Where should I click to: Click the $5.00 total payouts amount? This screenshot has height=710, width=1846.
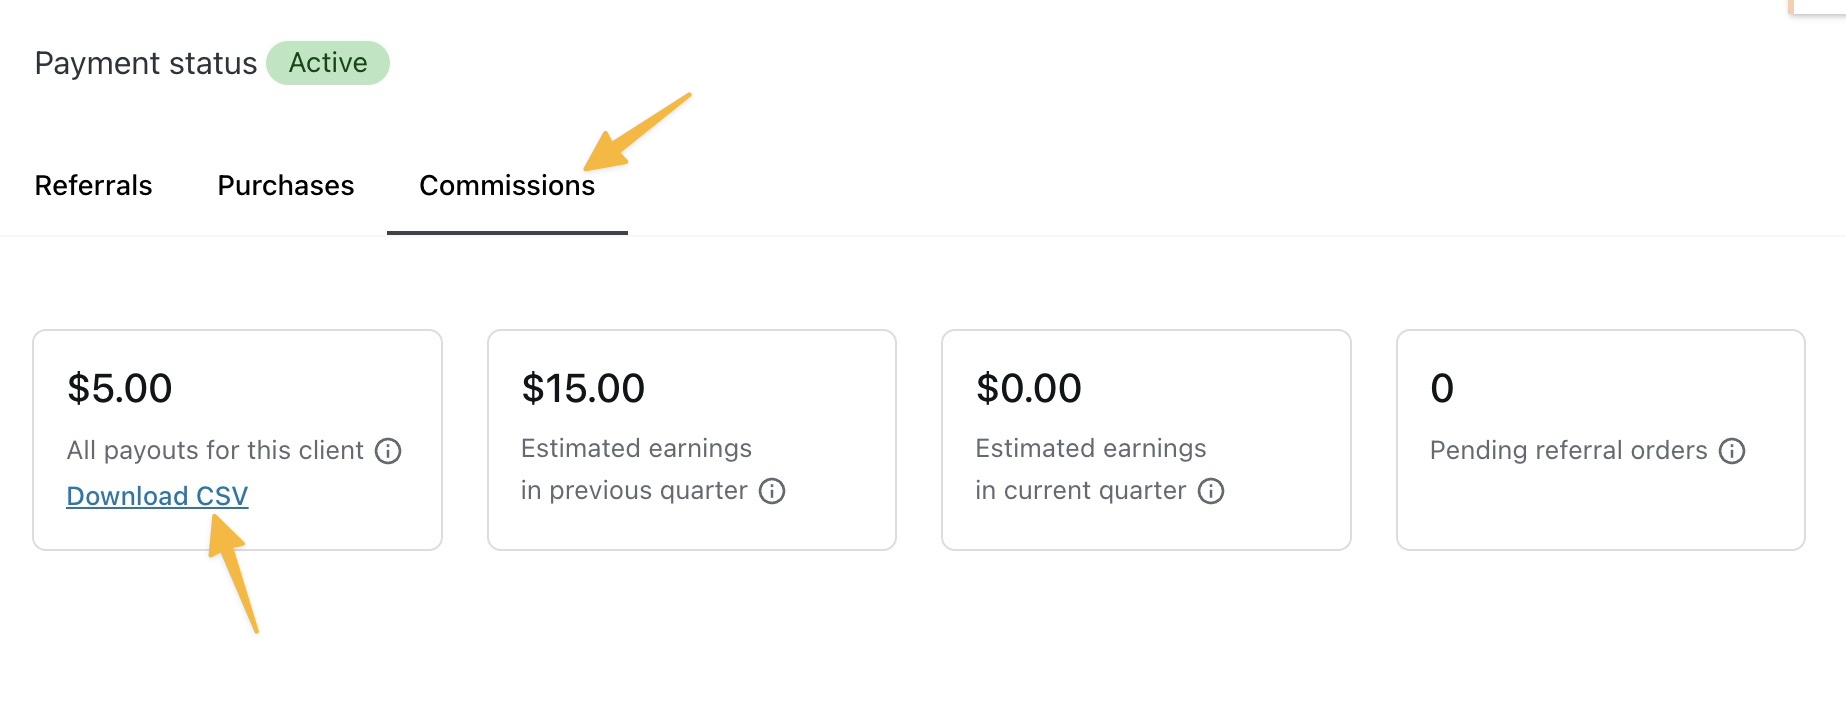tap(120, 388)
